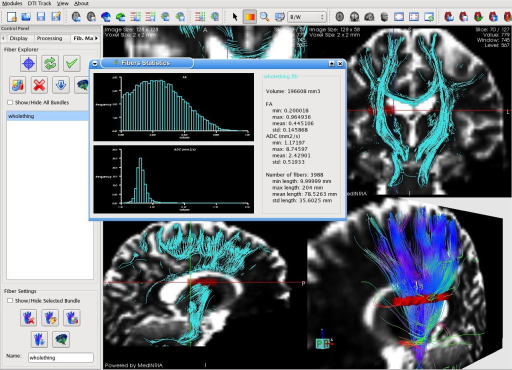Click the red X delete bundle button
The image size is (512, 370).
pos(39,85)
